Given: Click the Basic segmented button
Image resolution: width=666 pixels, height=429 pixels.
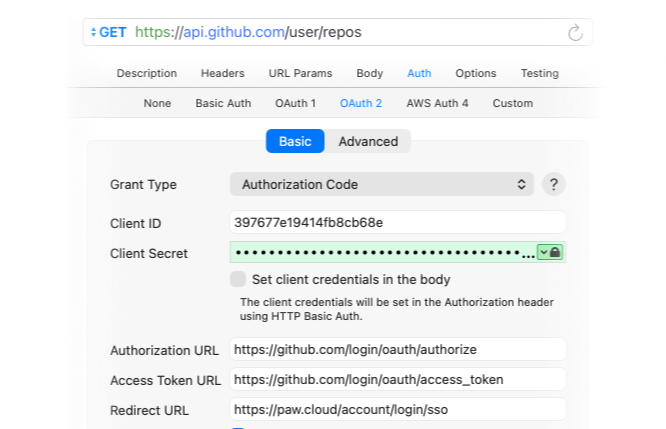Looking at the screenshot, I should tap(295, 141).
